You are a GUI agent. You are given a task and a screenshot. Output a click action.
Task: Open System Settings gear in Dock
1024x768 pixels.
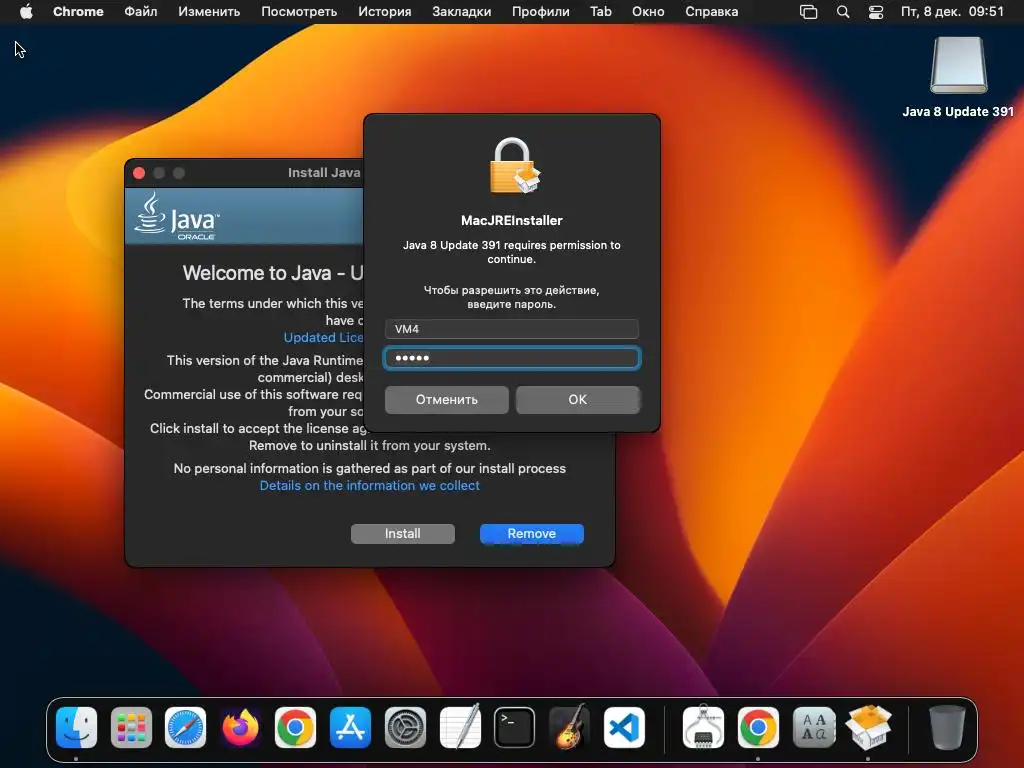[405, 728]
